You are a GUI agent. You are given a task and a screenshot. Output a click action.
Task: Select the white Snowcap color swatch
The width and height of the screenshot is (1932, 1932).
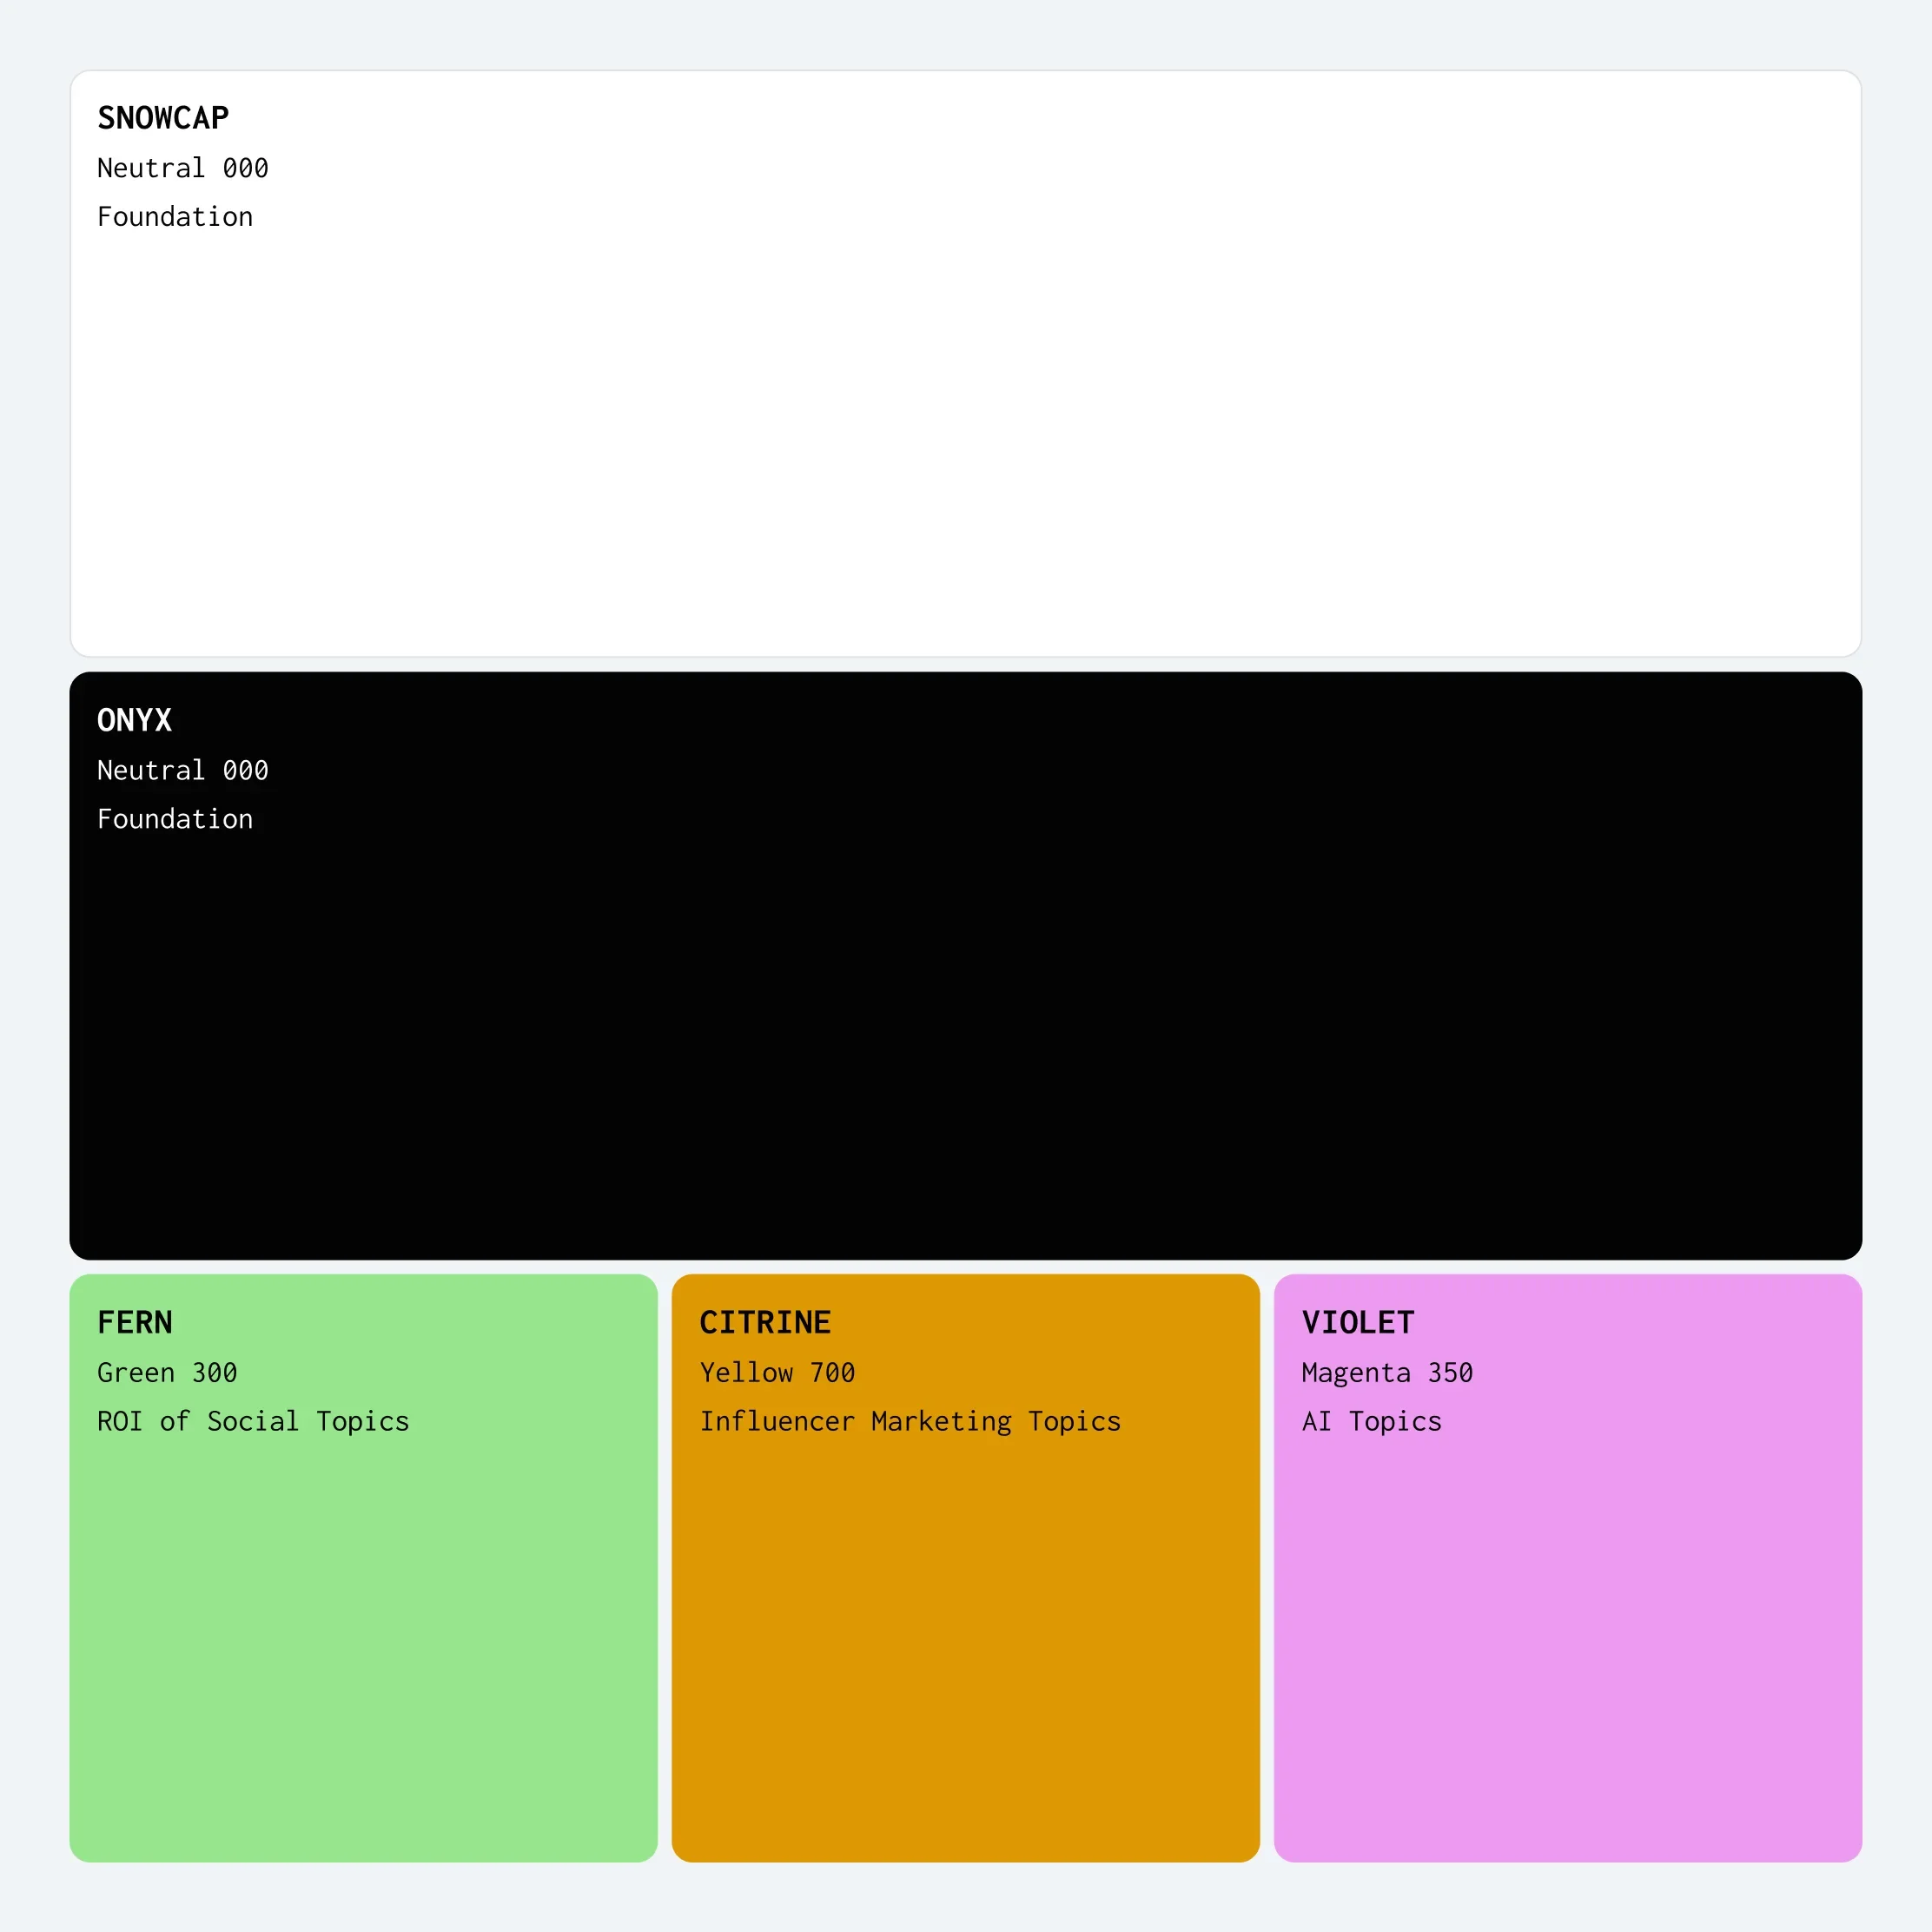[x=965, y=363]
